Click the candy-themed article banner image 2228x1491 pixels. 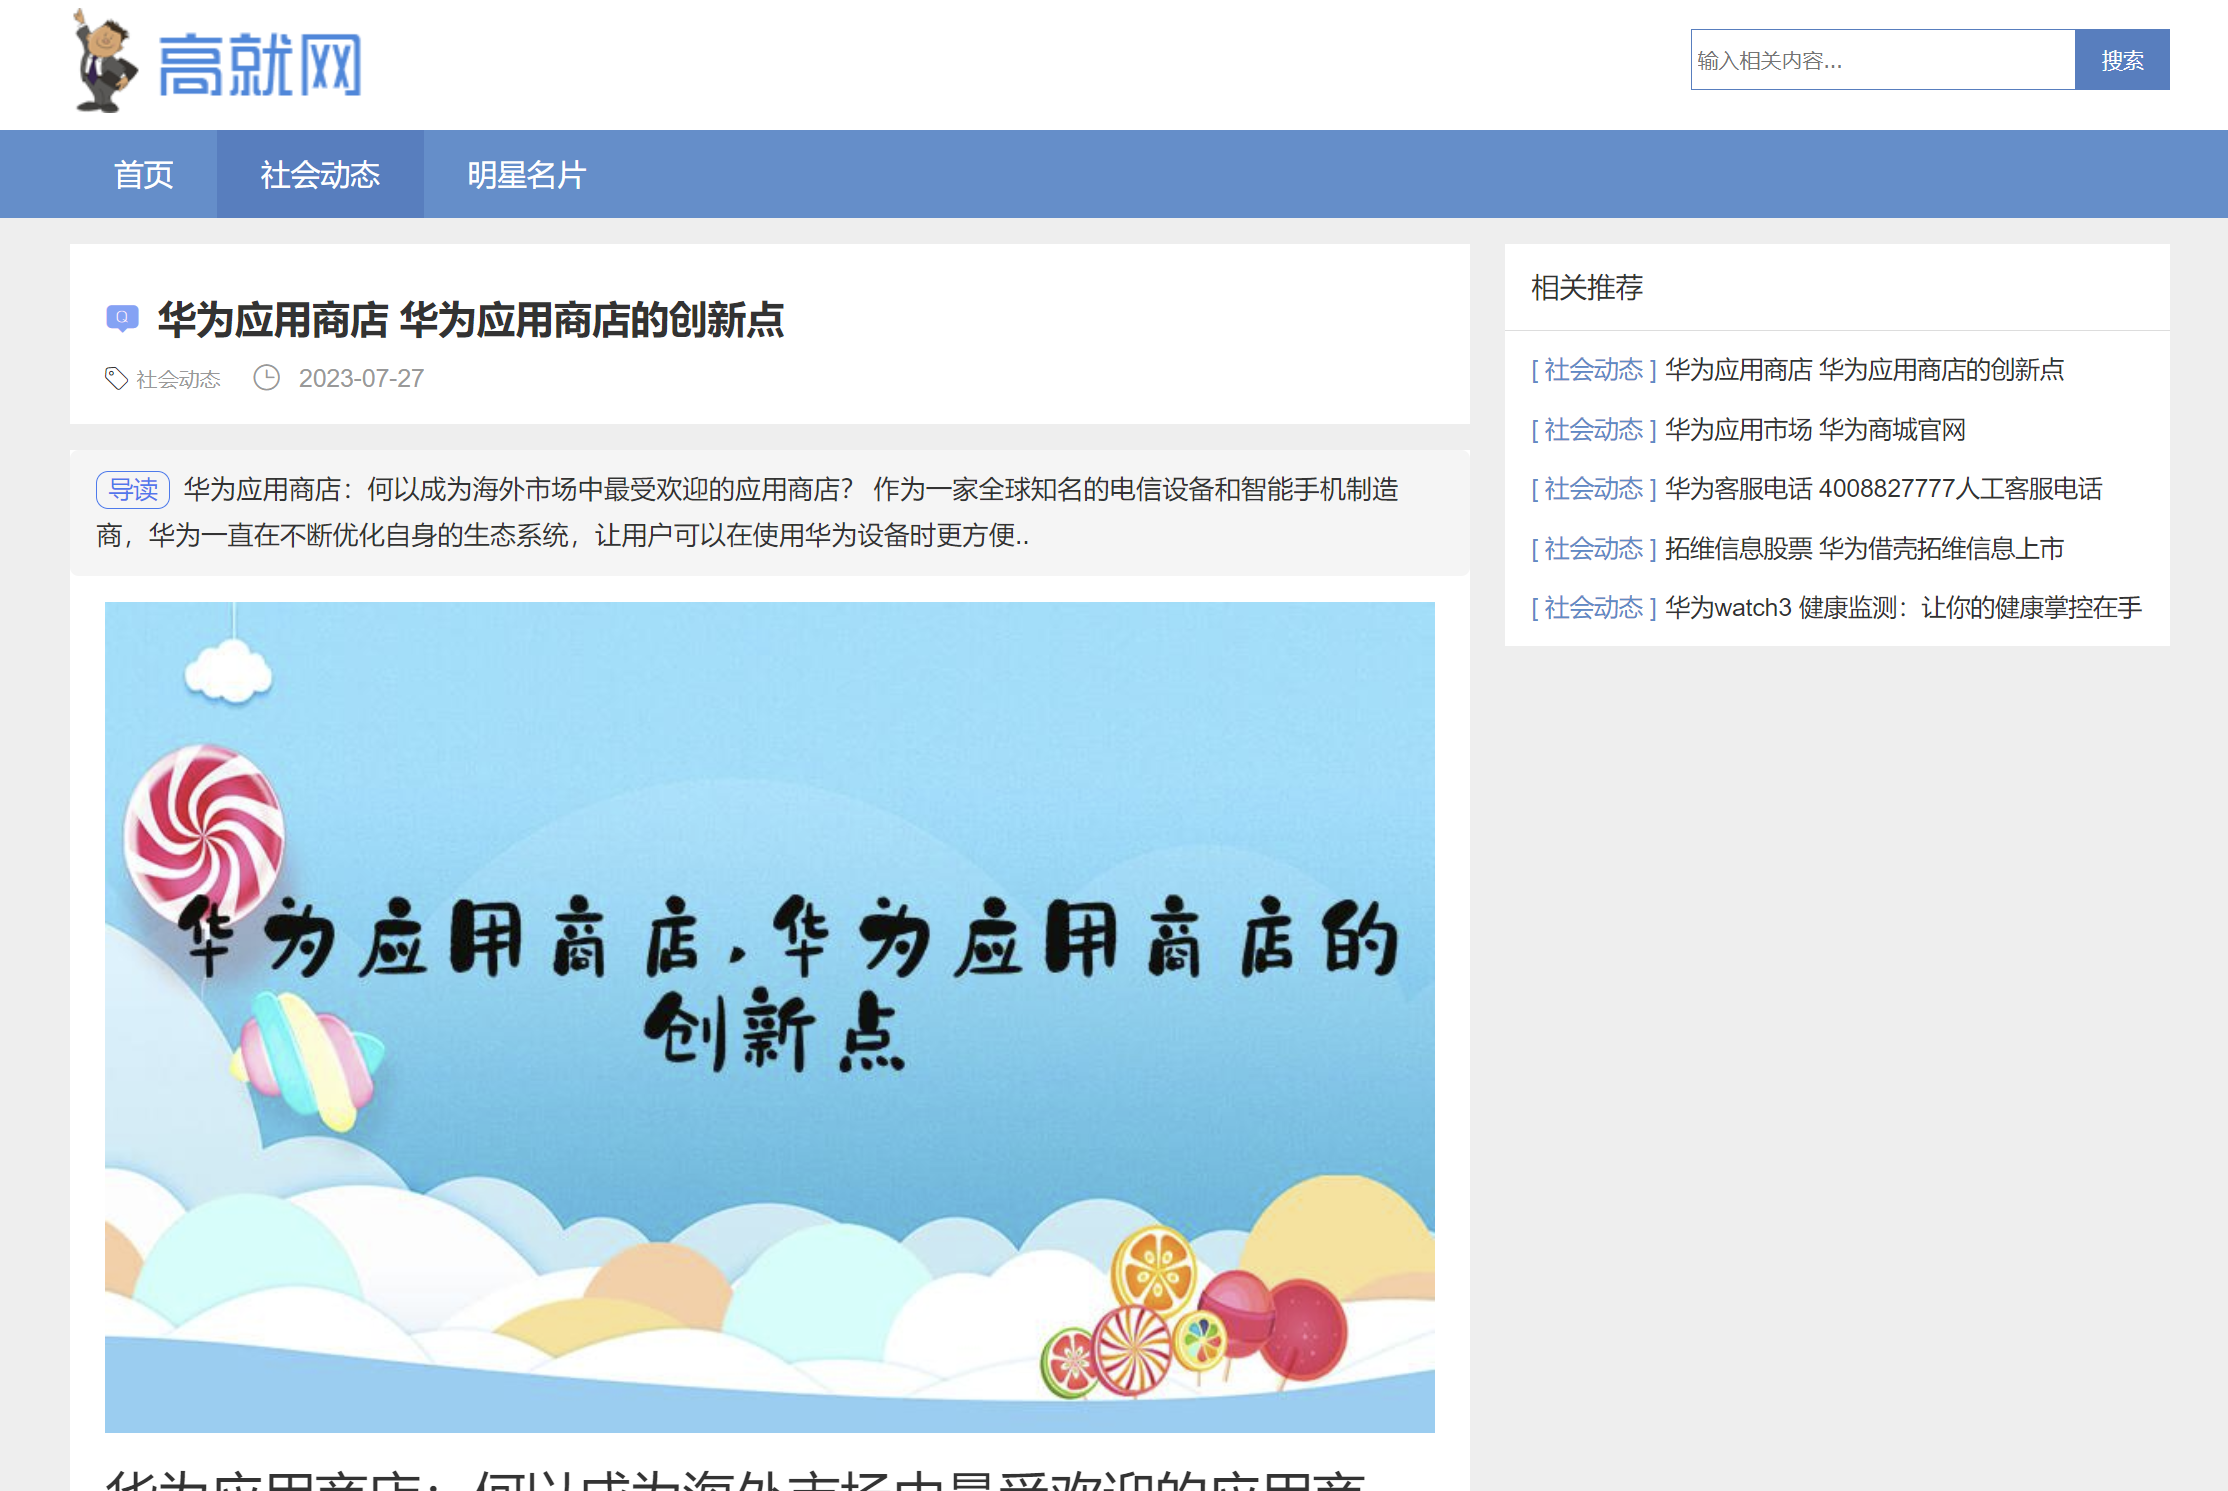coord(770,1017)
